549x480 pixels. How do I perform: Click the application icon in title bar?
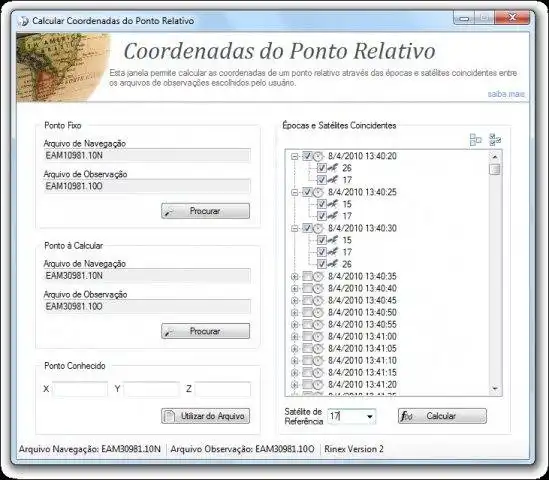point(24,21)
